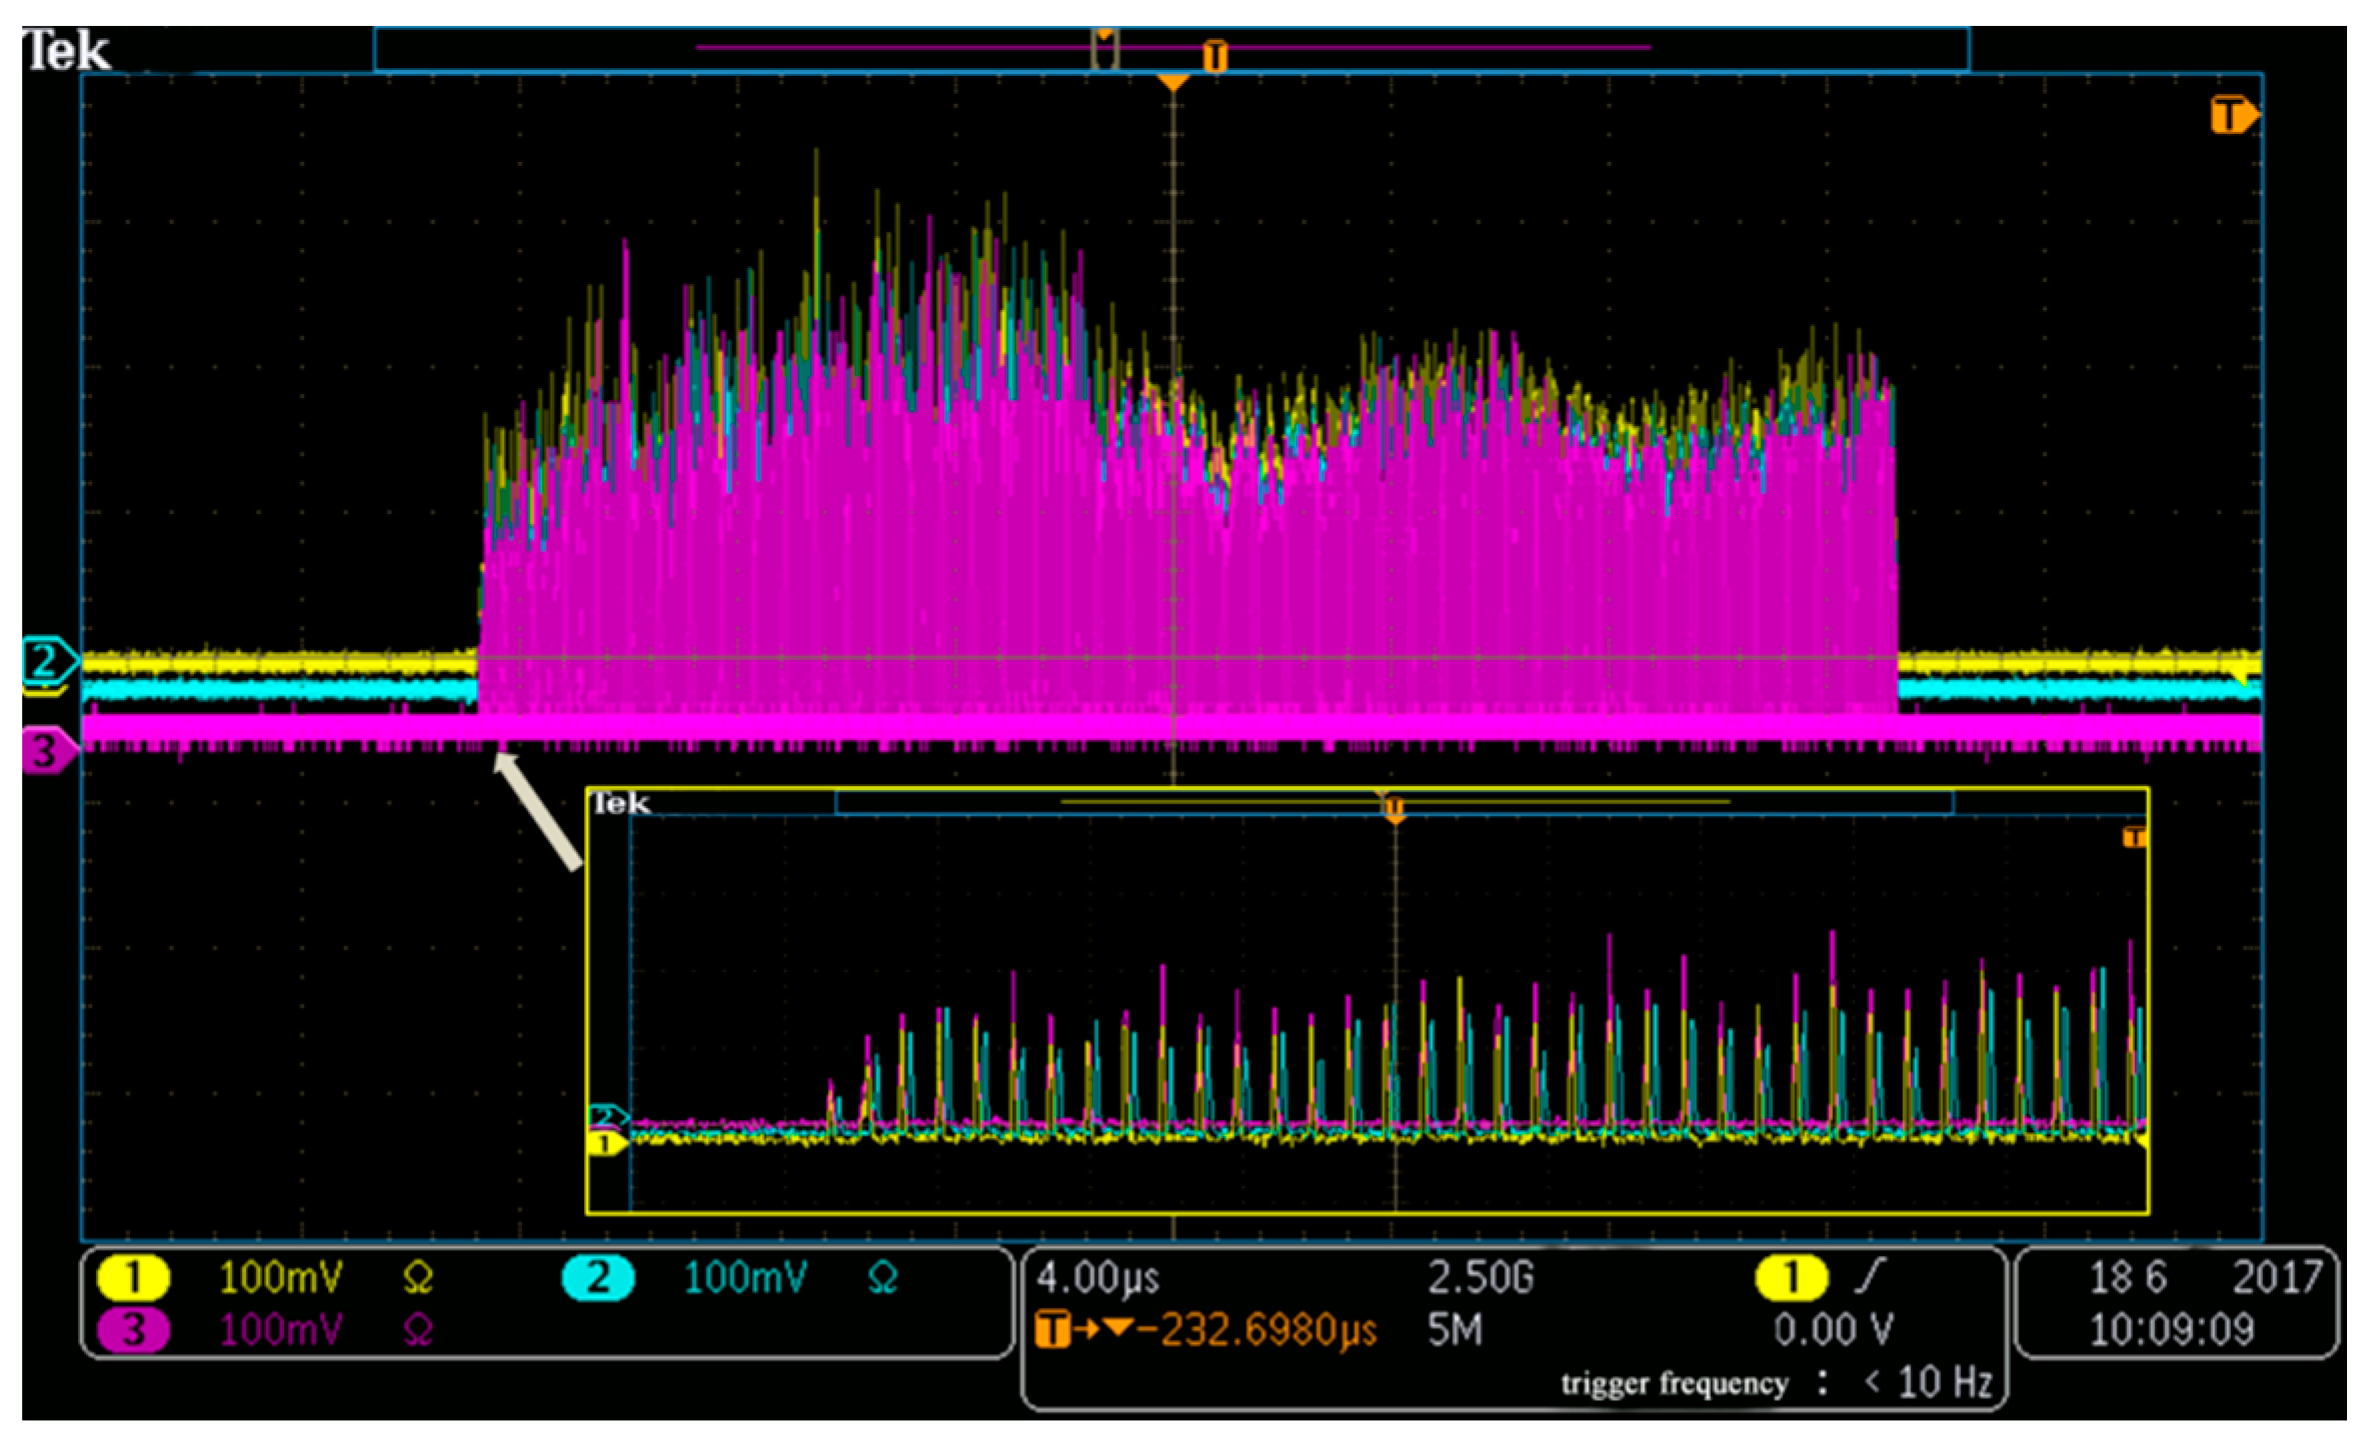Click orange trigger position marker atop graticule
2366x1440 pixels.
pos(1172,82)
